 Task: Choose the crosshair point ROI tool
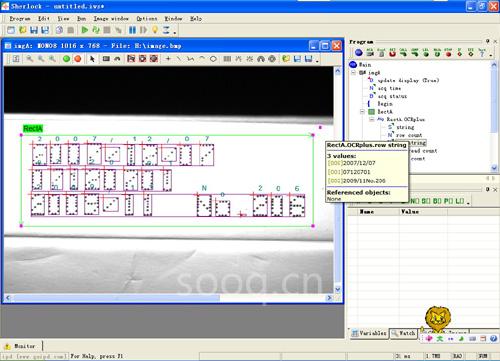tap(168, 59)
